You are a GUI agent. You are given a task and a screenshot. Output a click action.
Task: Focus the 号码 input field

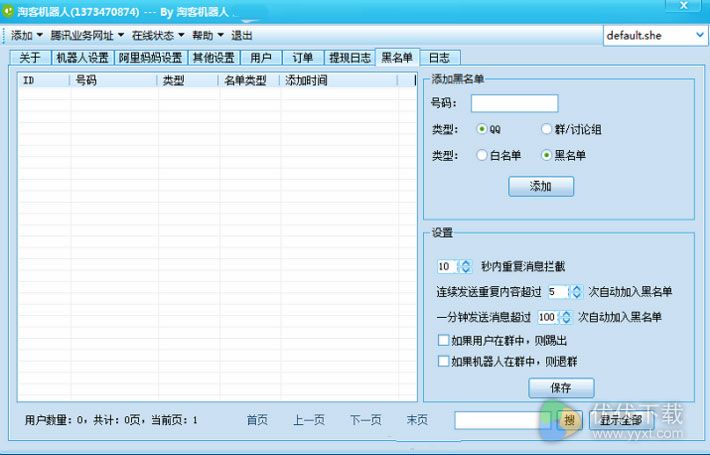pyautogui.click(x=514, y=103)
